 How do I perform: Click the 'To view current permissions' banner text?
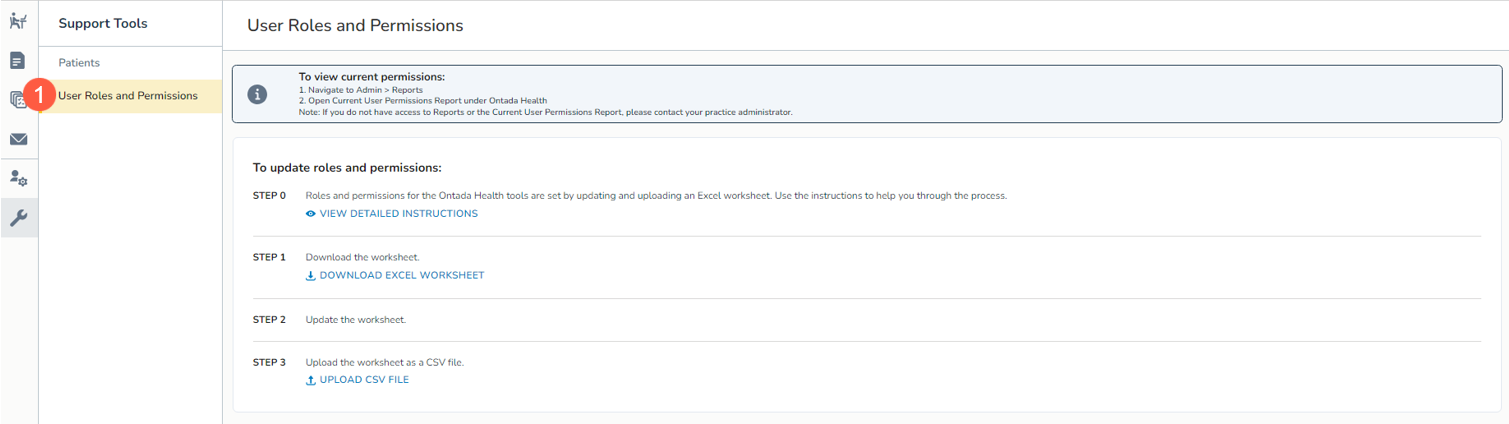coord(371,77)
